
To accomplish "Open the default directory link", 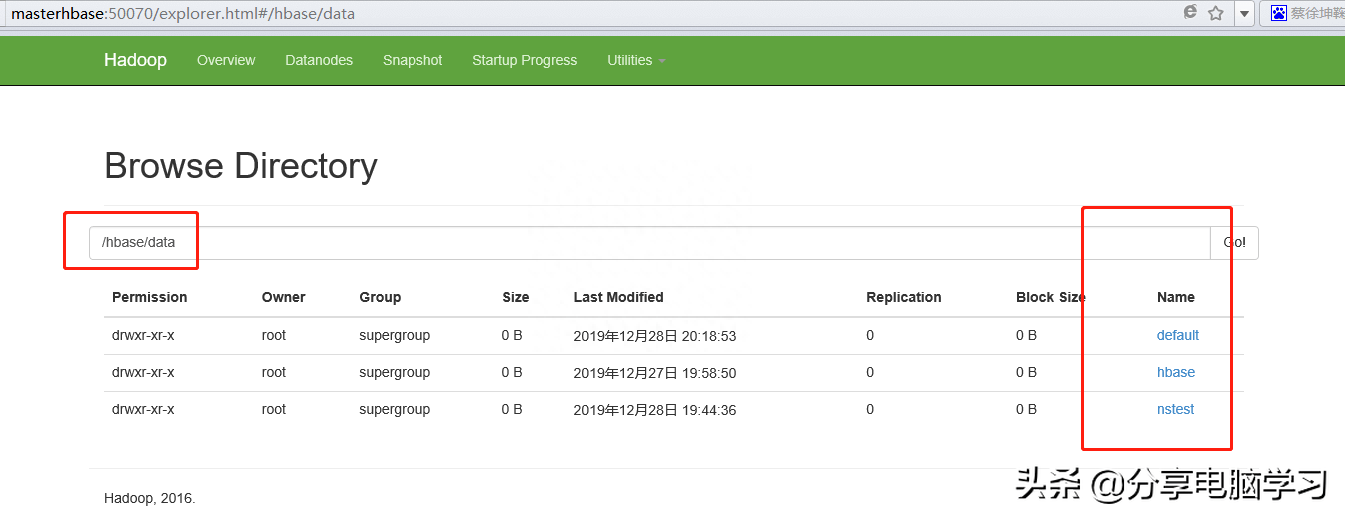I will click(x=1177, y=335).
